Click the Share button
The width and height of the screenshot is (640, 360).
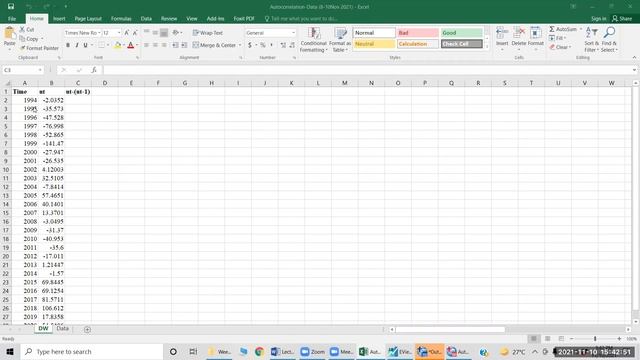point(622,19)
